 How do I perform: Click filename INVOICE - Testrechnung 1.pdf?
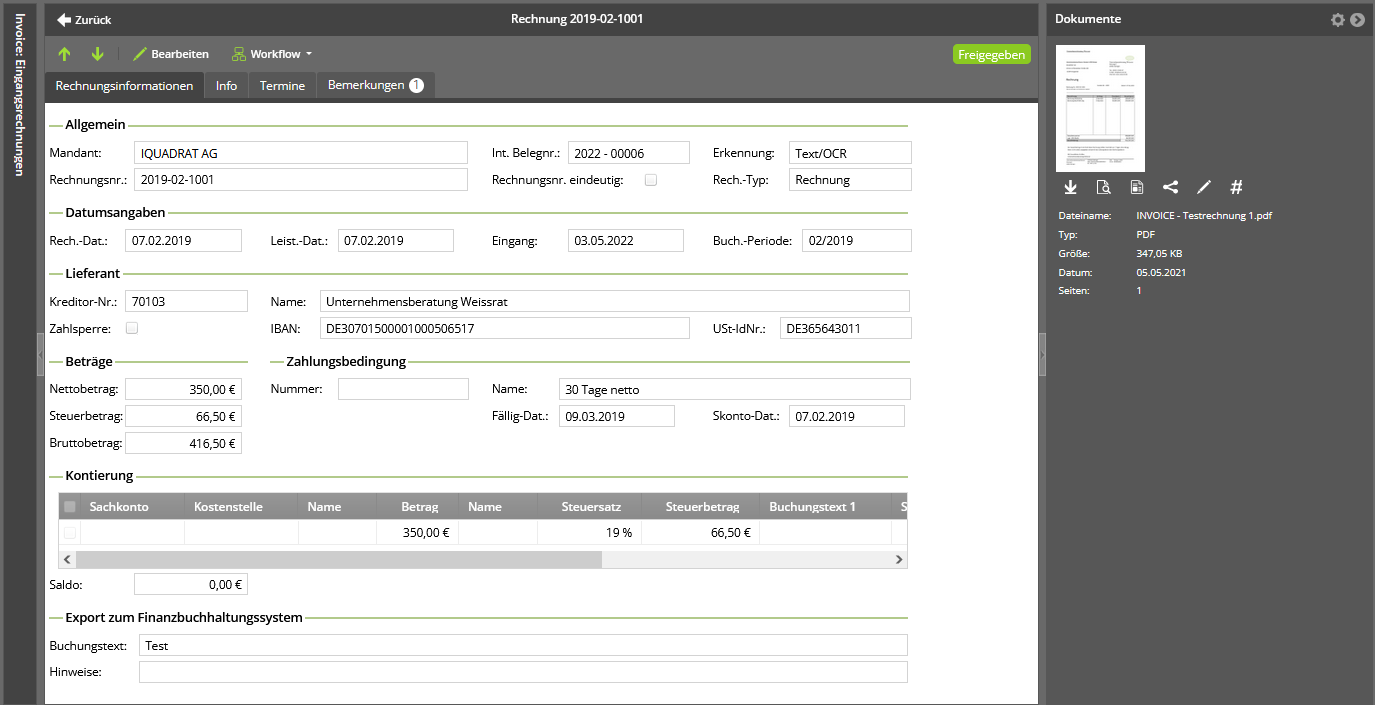point(1204,215)
